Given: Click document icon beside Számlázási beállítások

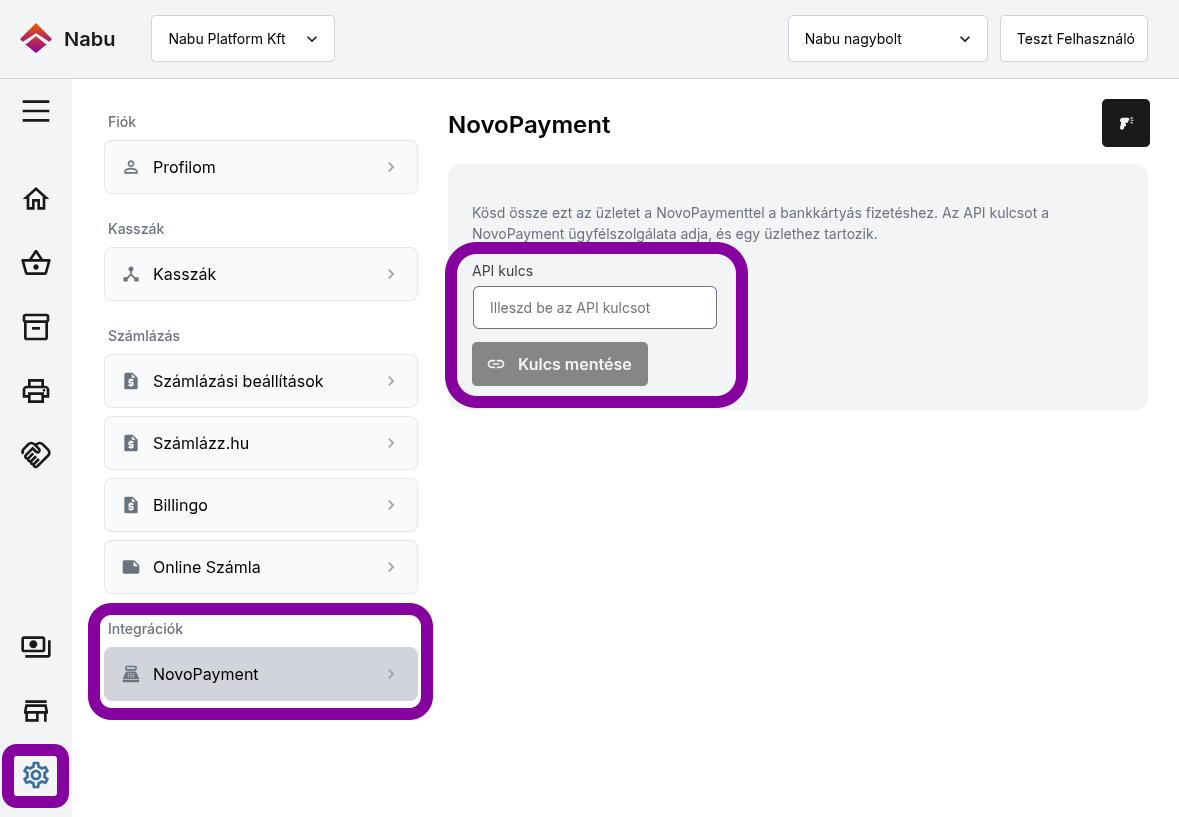Looking at the screenshot, I should pyautogui.click(x=131, y=381).
